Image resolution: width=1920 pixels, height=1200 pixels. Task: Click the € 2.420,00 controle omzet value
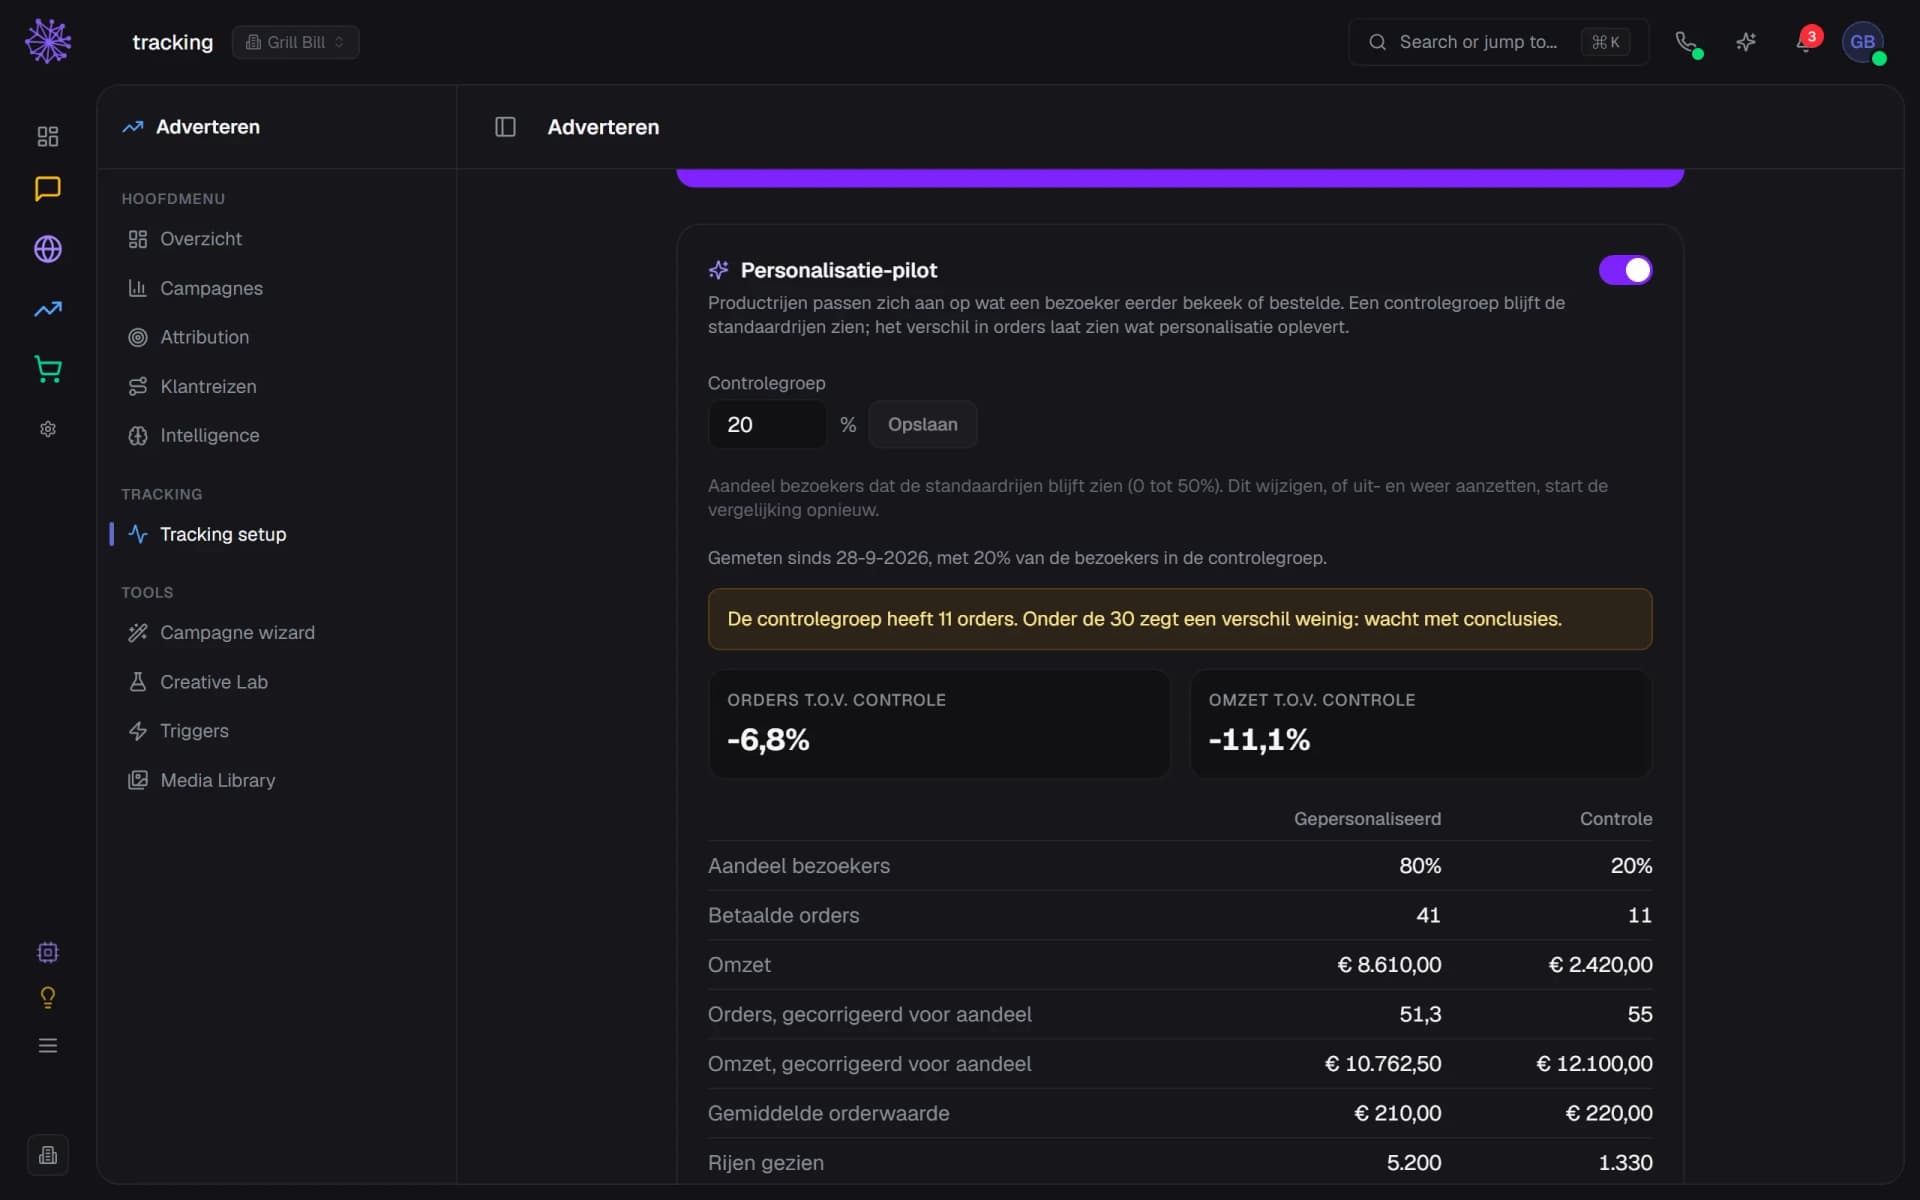(x=1600, y=965)
